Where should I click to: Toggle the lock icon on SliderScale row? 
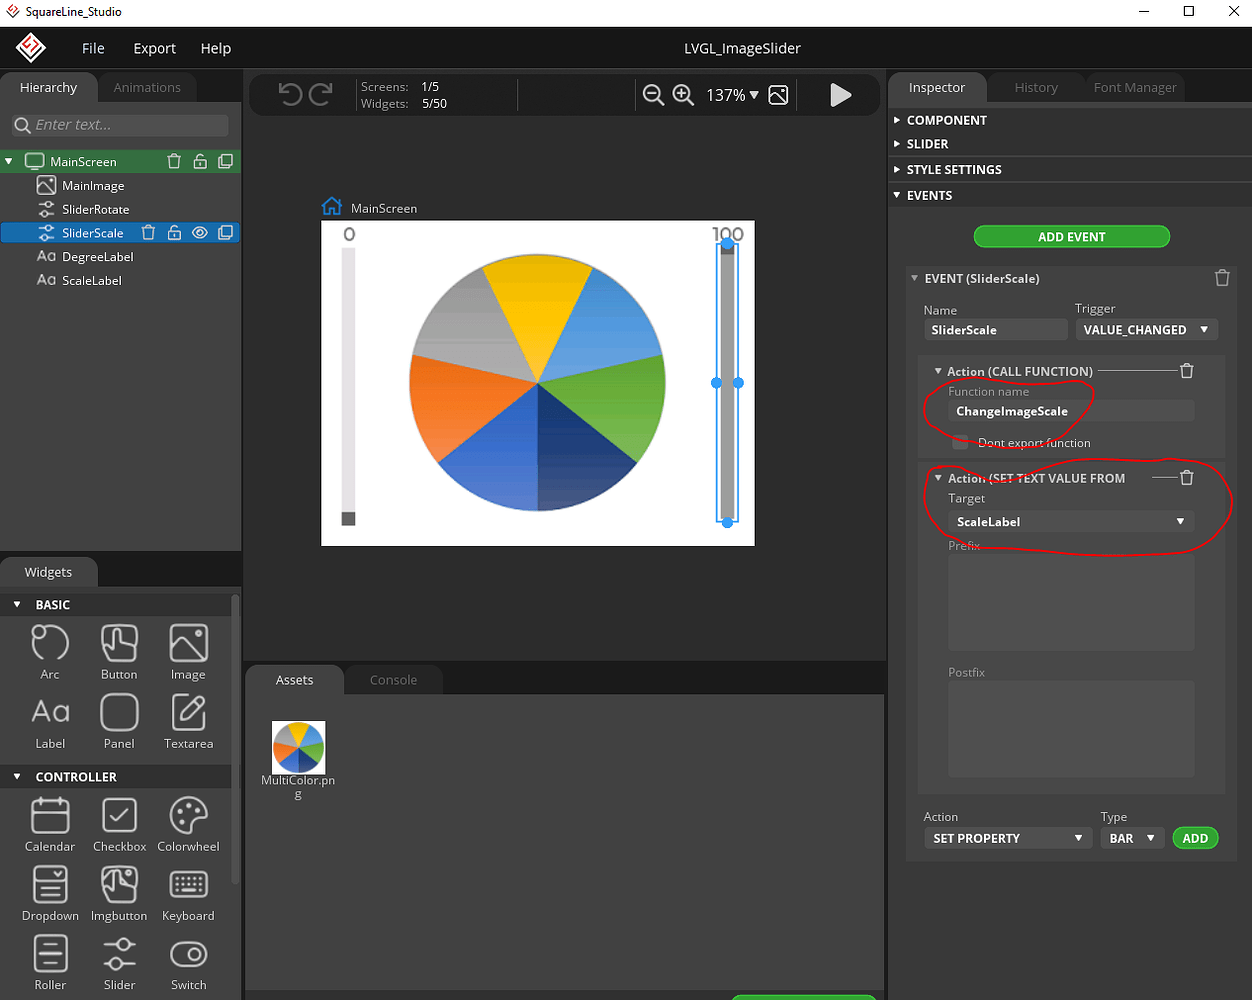(174, 233)
